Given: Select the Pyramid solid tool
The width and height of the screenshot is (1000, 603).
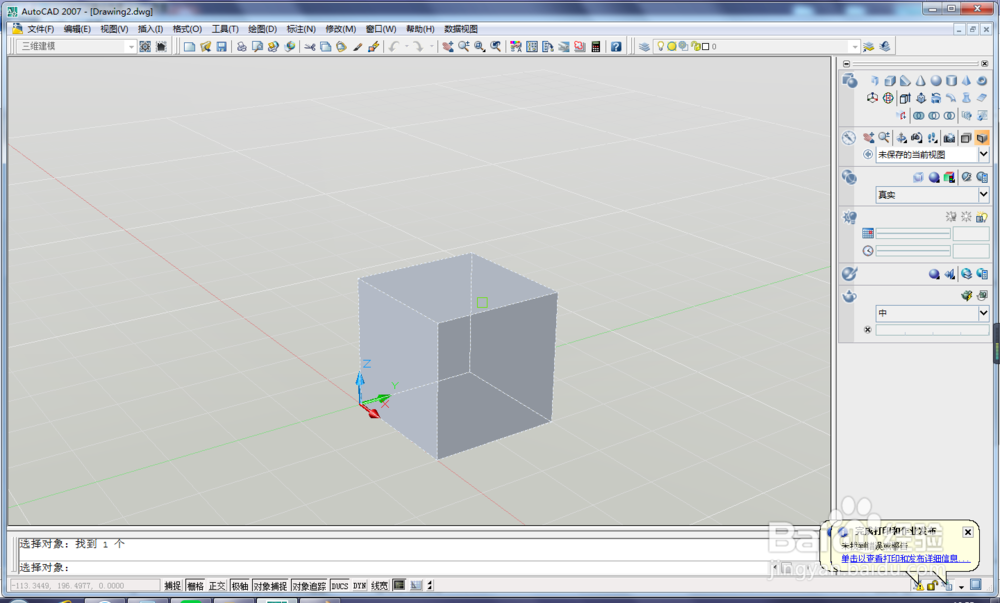Looking at the screenshot, I should [966, 80].
